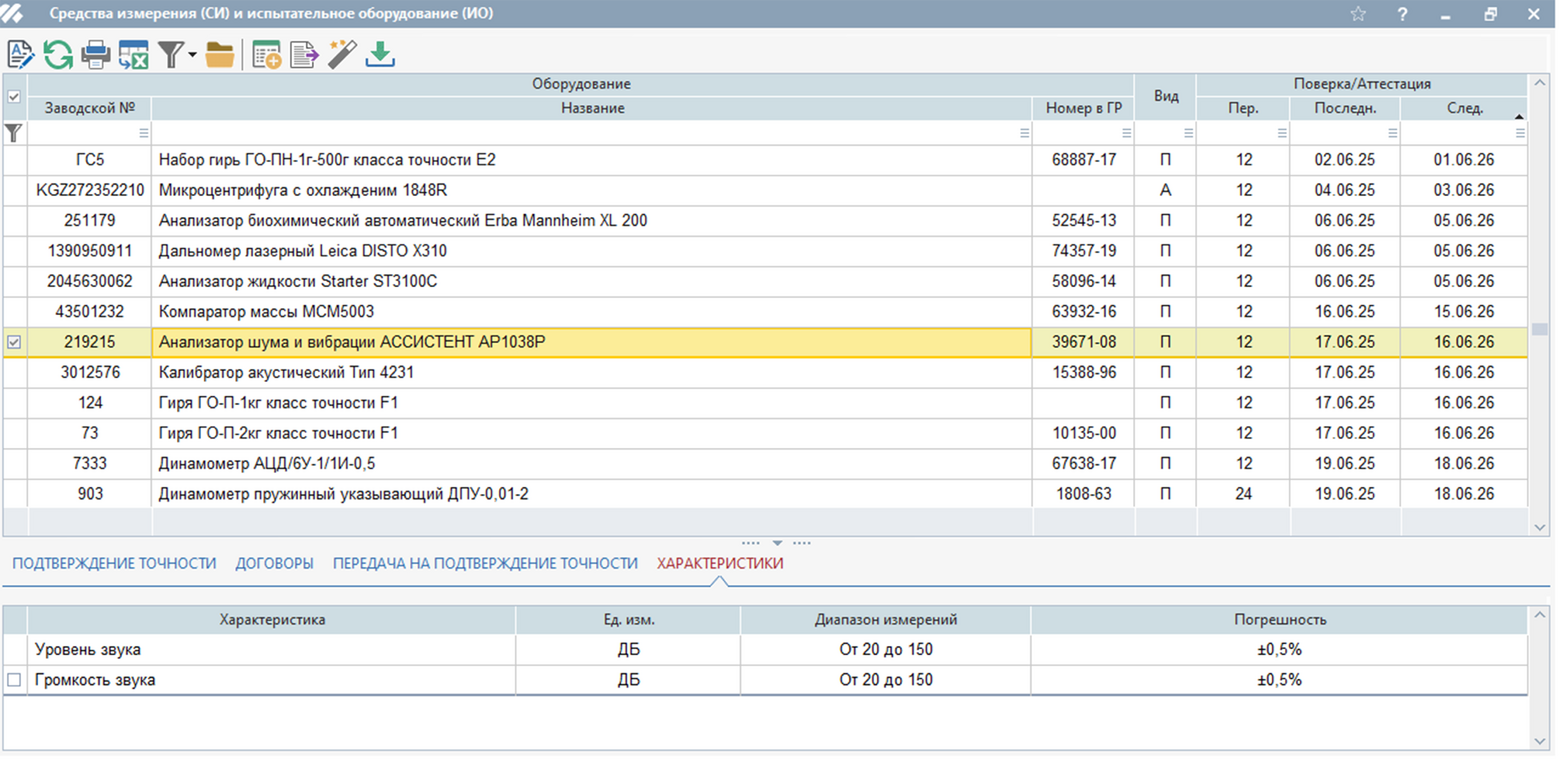Viewport: 1560px width, 763px height.
Task: Sort by Пер. column header
Action: coord(1243,108)
